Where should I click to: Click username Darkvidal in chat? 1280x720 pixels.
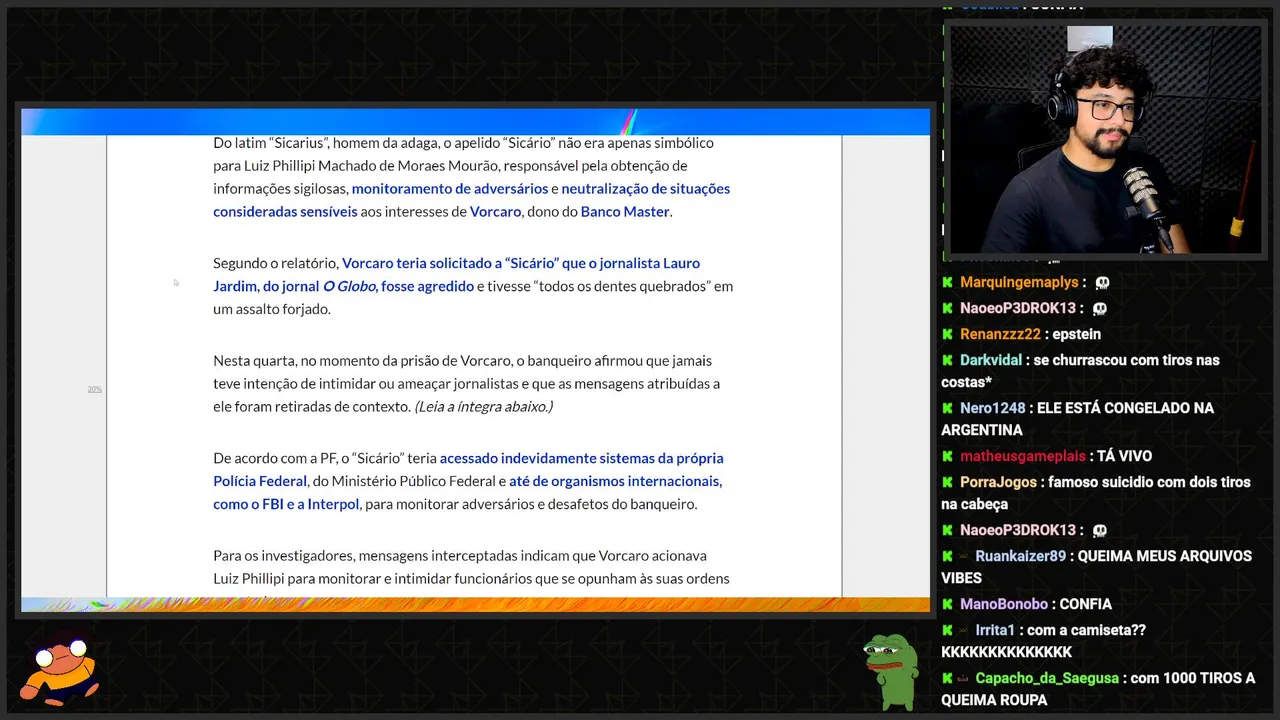pyautogui.click(x=990, y=360)
